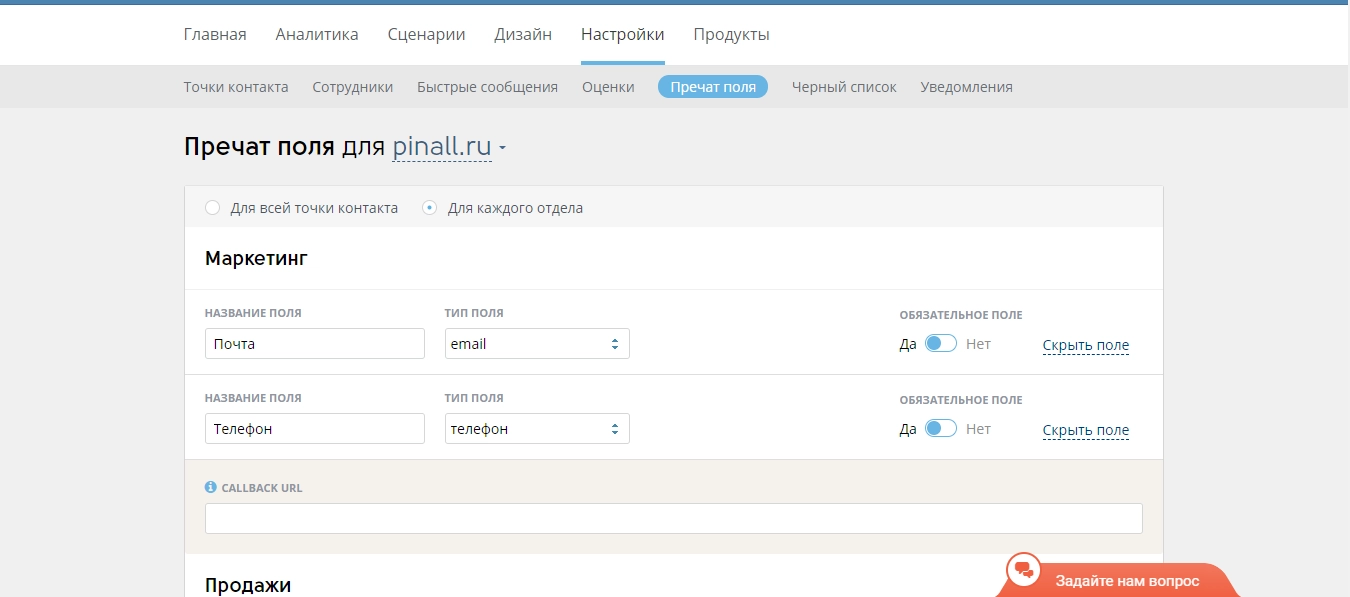Open the Черный список subtab
Screen dimensions: 1350x597
(x=844, y=87)
